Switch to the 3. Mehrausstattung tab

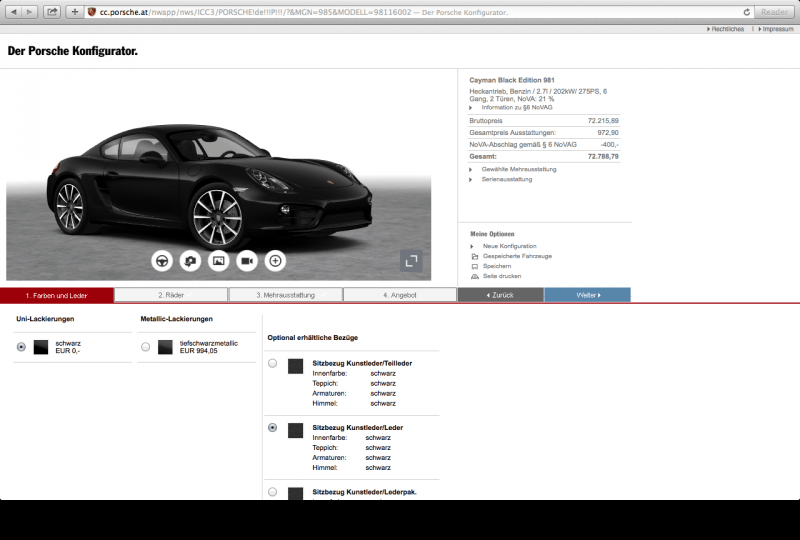[286, 295]
